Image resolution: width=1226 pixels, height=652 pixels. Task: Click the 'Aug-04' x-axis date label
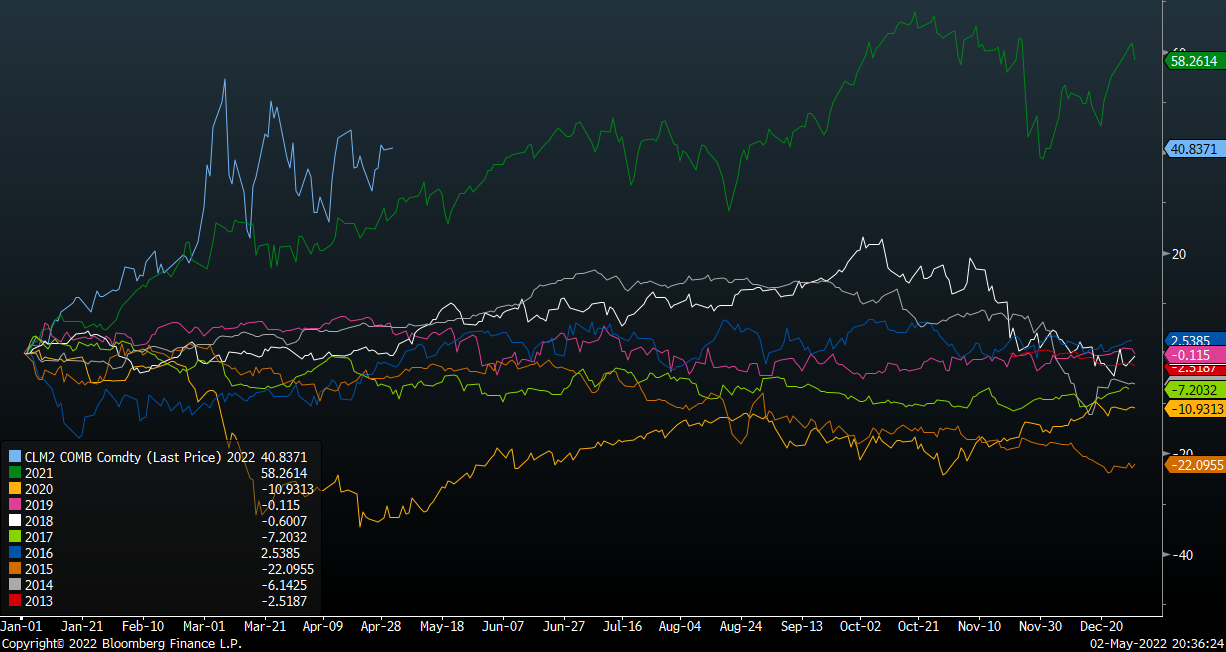[x=681, y=626]
